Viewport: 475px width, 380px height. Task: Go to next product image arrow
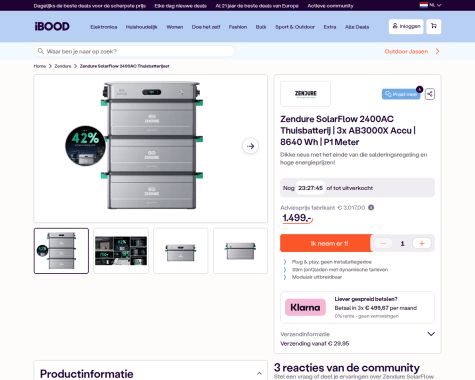click(x=250, y=146)
